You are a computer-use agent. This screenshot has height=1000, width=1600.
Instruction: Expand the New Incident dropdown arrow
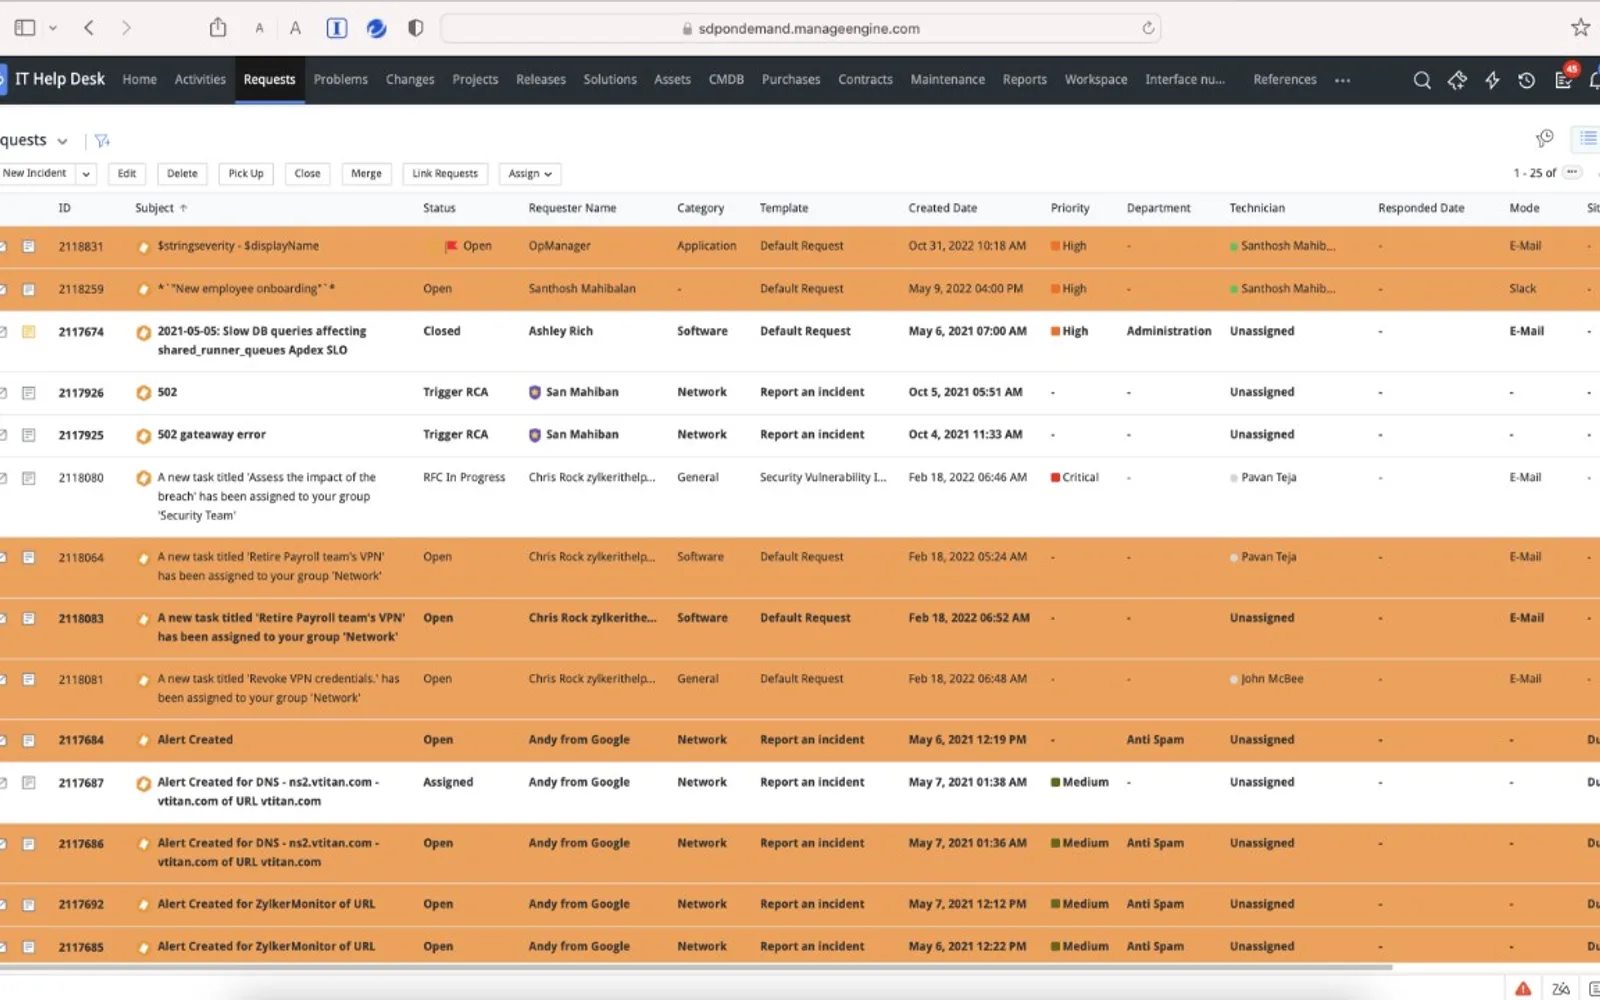point(86,174)
